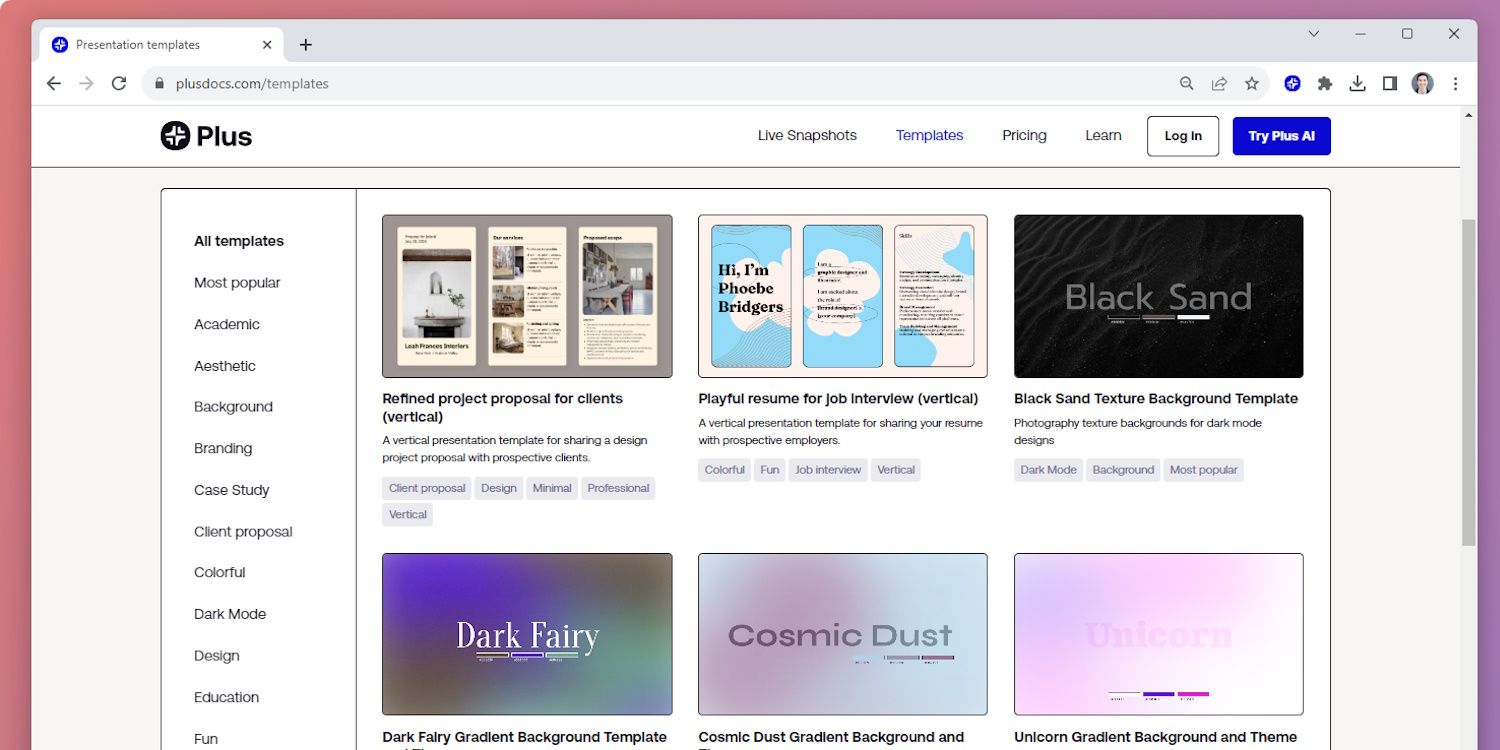The height and width of the screenshot is (750, 1500).
Task: Open the browser extensions puzzle icon
Action: pos(1325,84)
